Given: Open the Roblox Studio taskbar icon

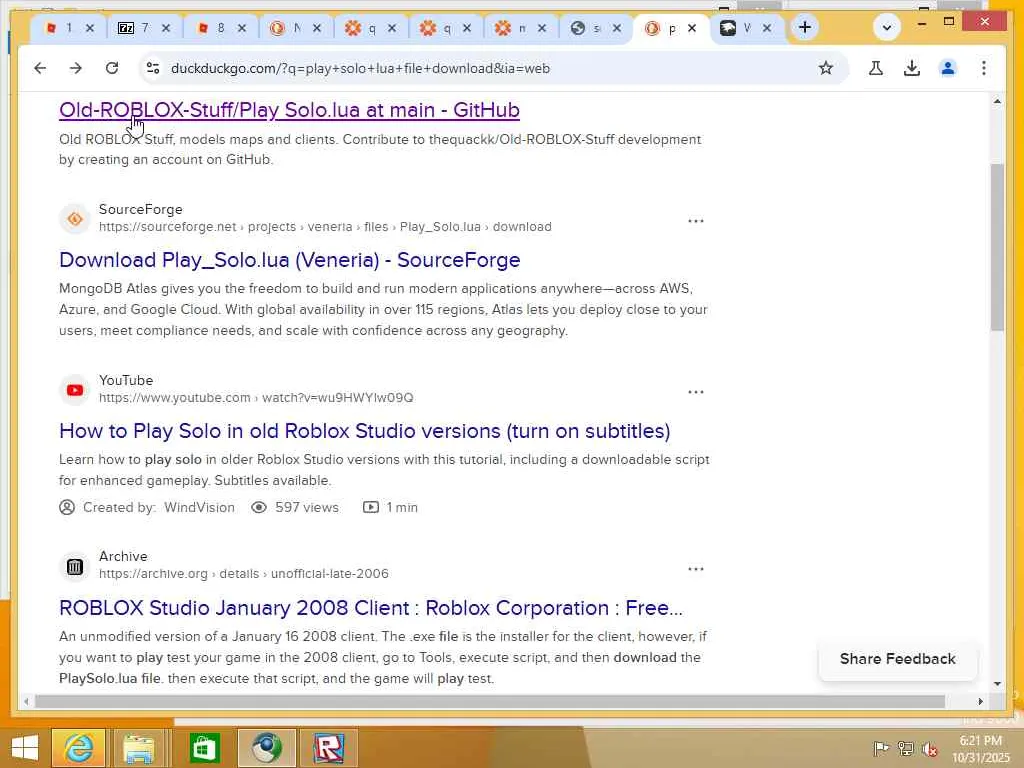Looking at the screenshot, I should pos(328,748).
